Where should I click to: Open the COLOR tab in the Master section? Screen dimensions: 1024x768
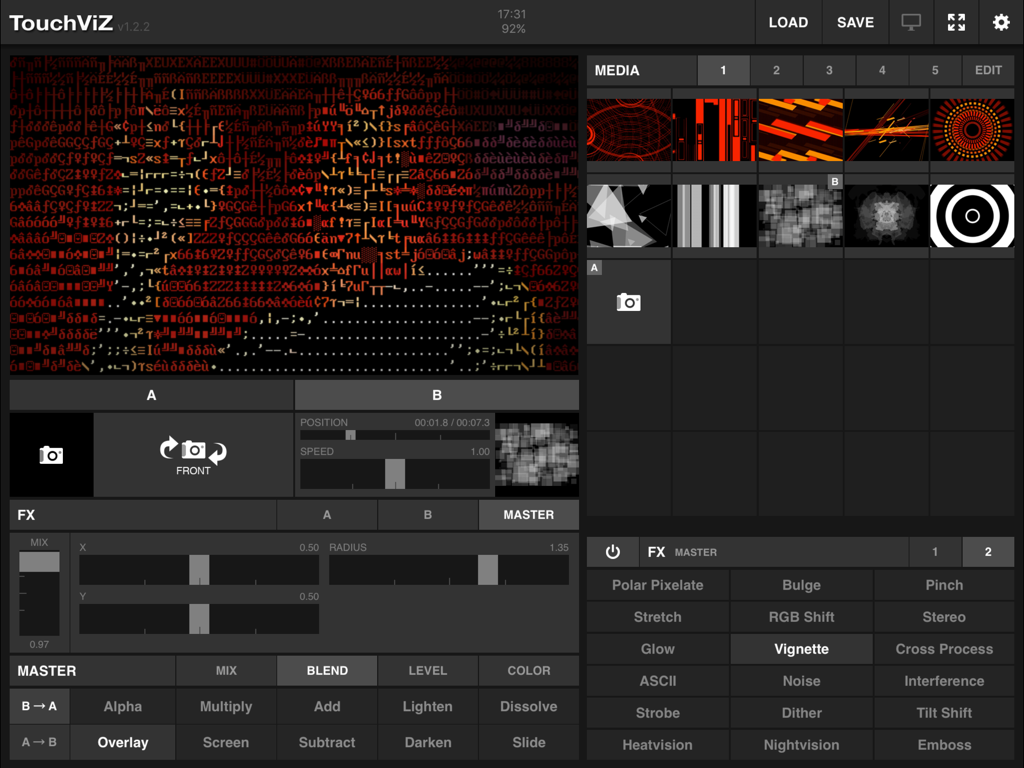point(528,670)
